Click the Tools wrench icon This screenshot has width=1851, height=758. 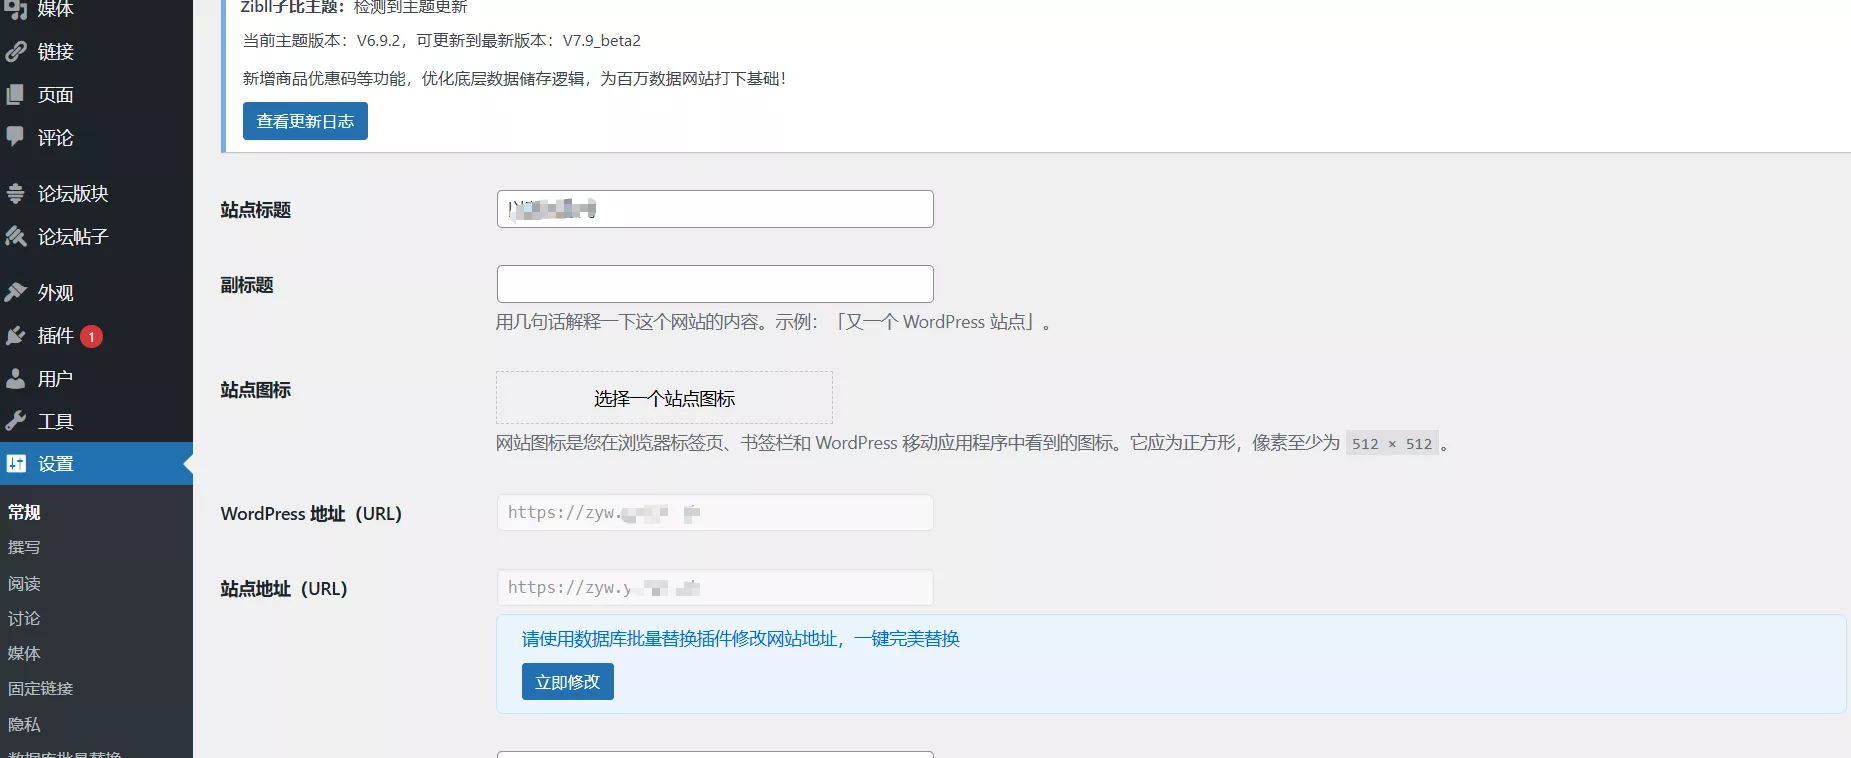point(16,421)
